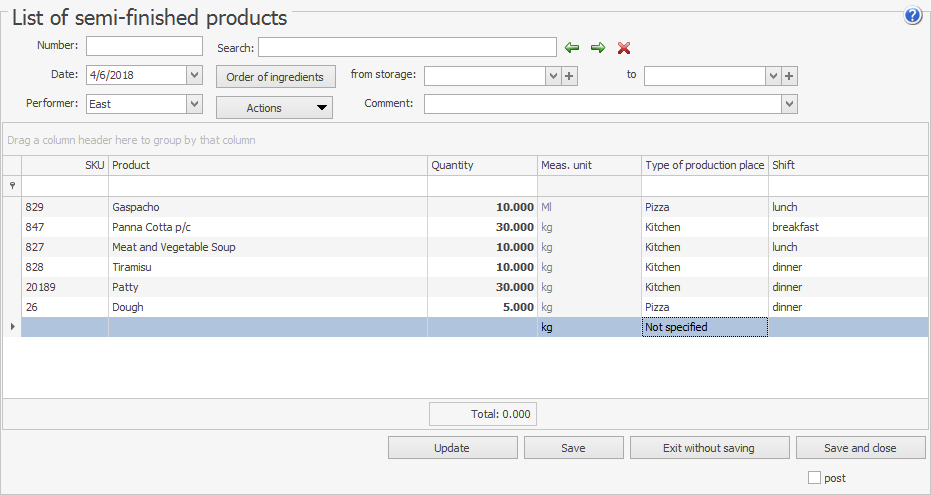Click the green left arrow search icon
Viewport: 931px width, 495px height.
(572, 48)
